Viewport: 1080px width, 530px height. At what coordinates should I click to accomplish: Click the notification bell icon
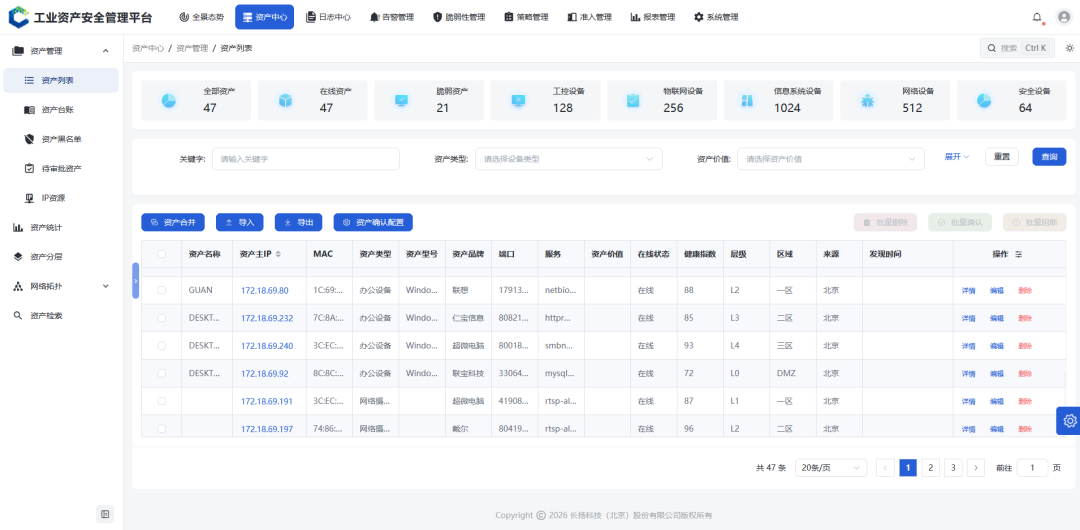(x=1037, y=17)
